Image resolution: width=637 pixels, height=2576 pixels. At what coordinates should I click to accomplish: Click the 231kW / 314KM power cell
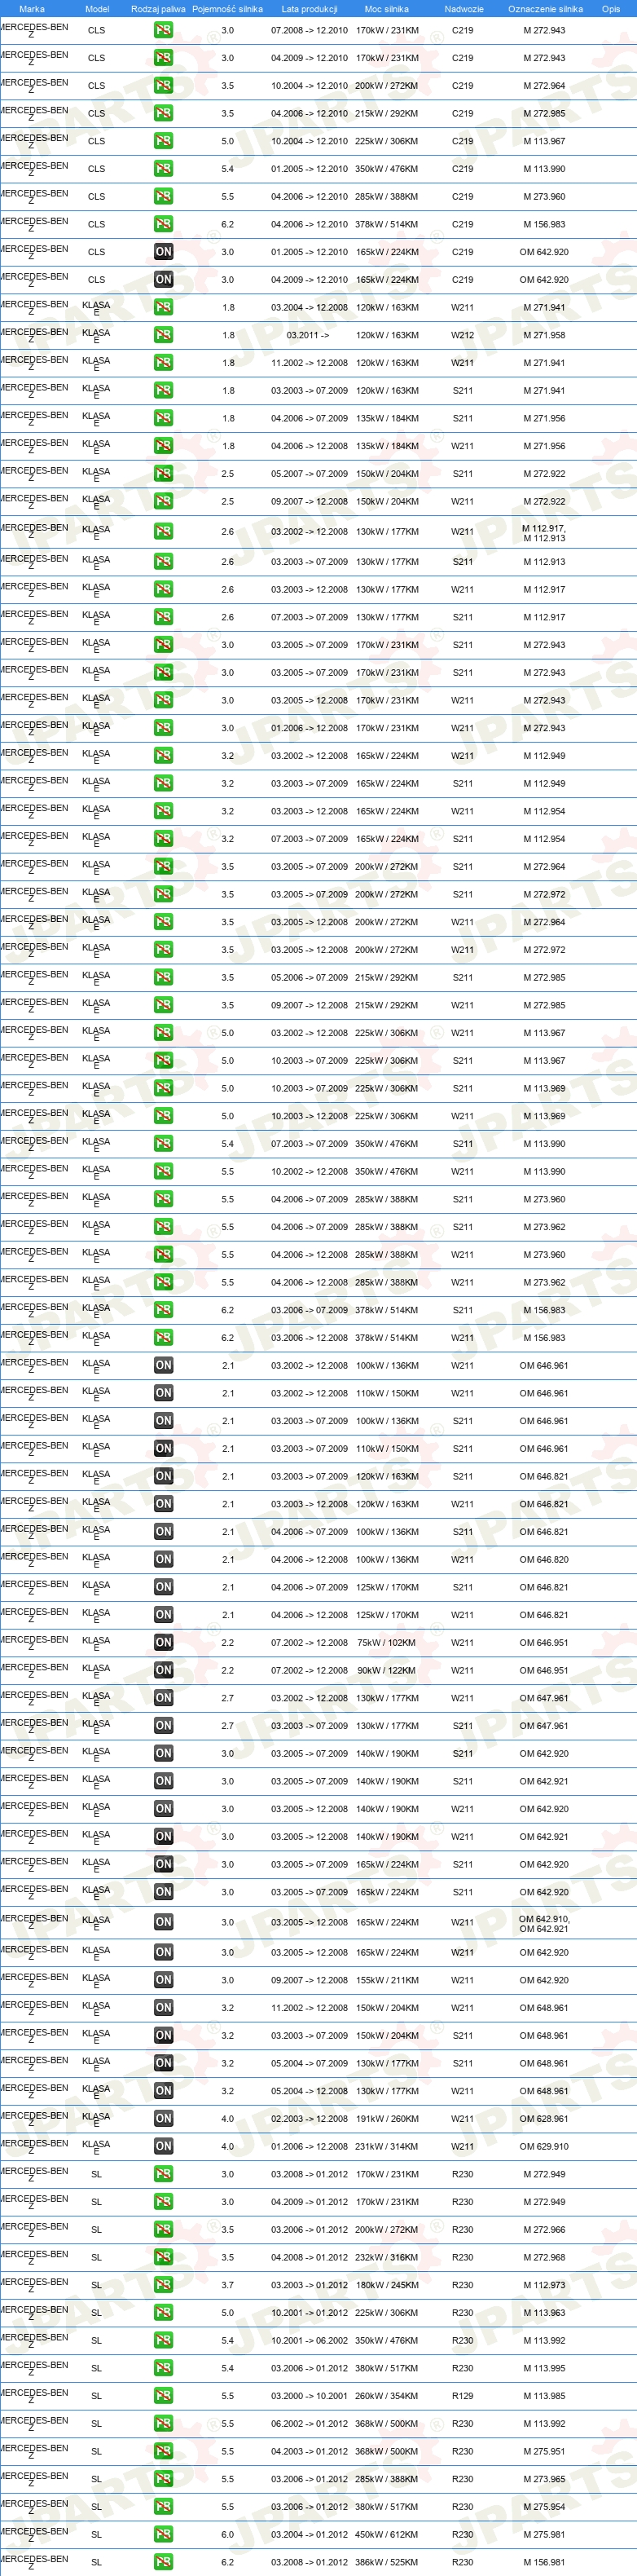point(387,2147)
